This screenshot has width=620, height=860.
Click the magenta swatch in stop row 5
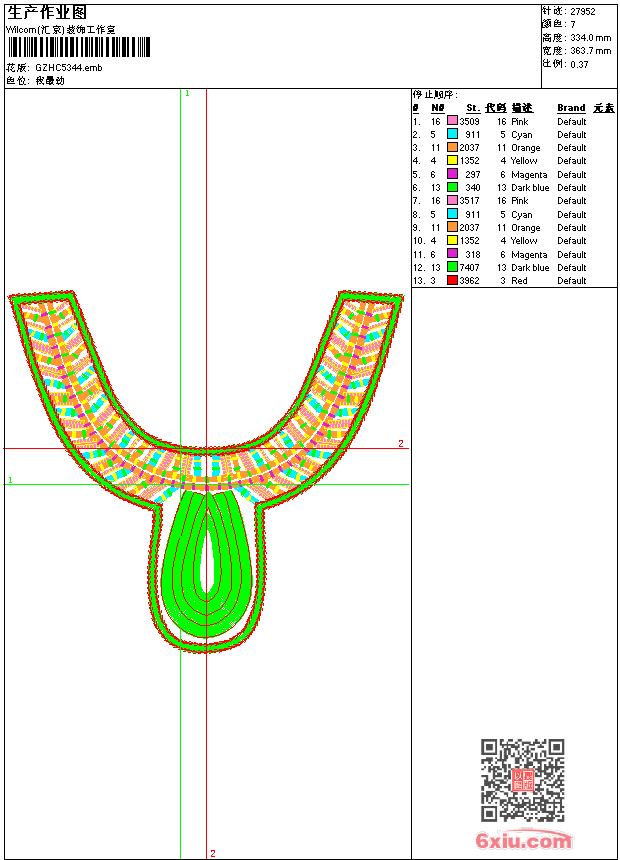pos(452,174)
